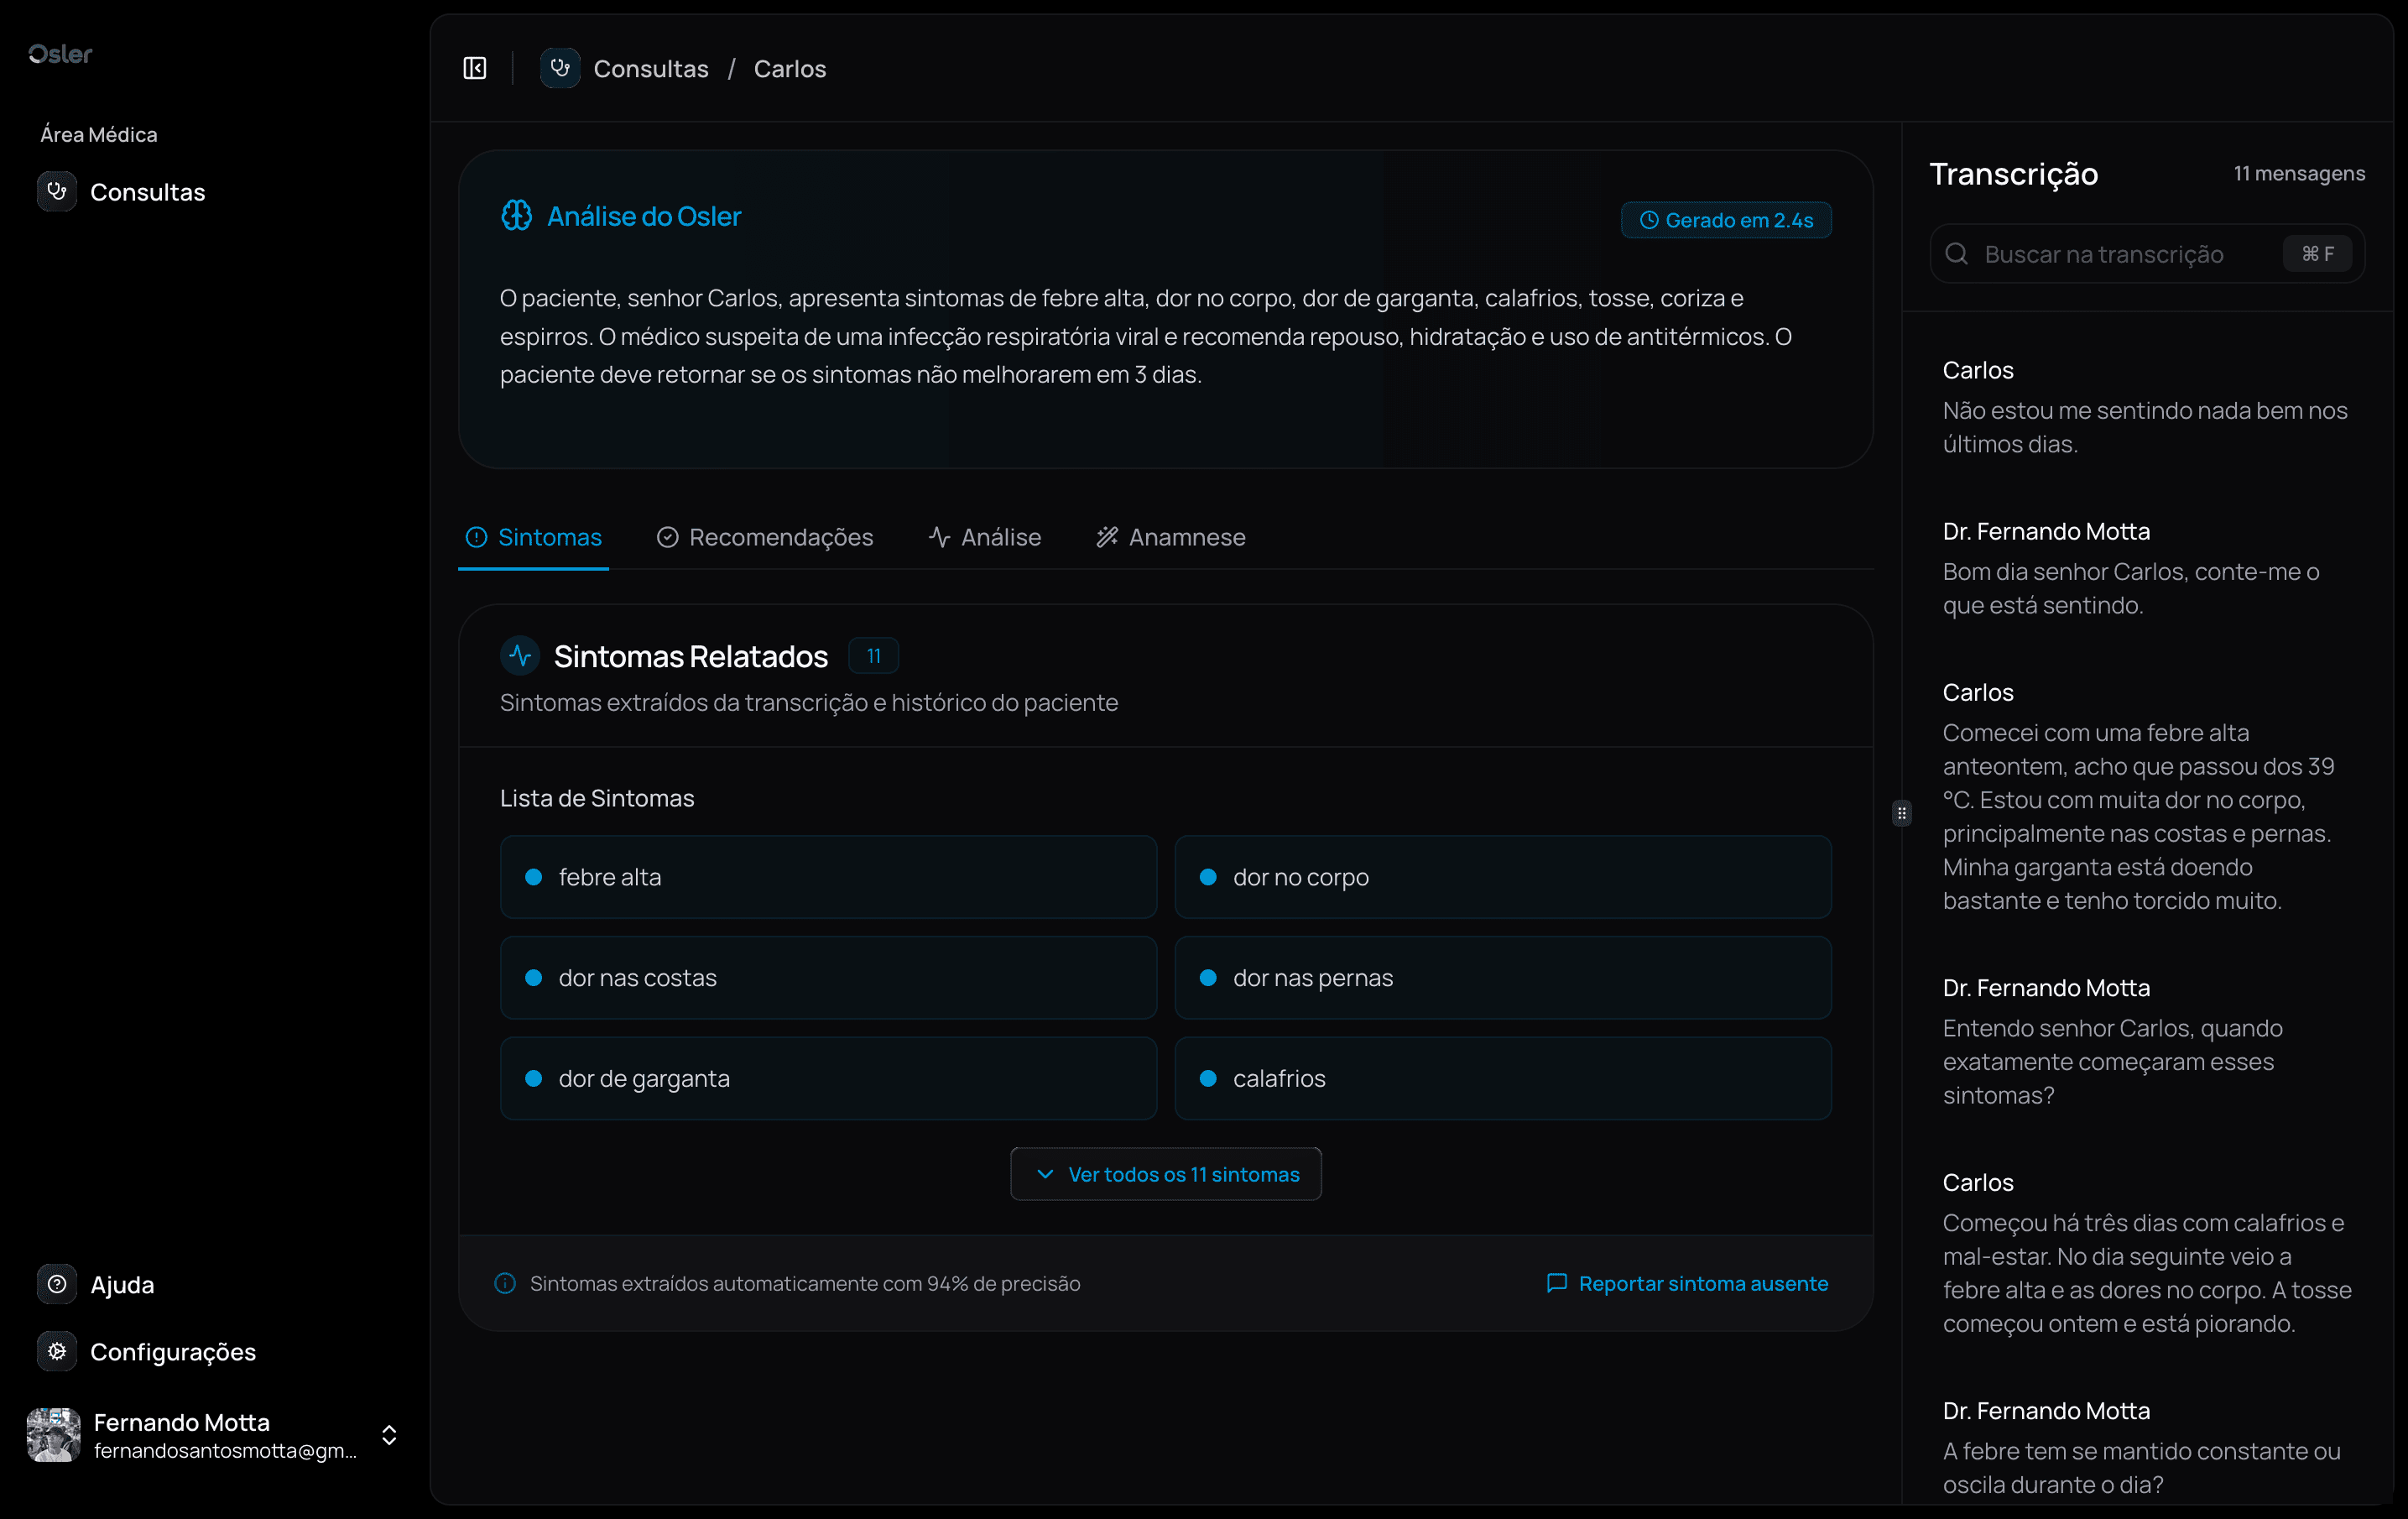Image resolution: width=2408 pixels, height=1519 pixels.
Task: Click the brain icon beside Análise do Osler
Action: (516, 215)
